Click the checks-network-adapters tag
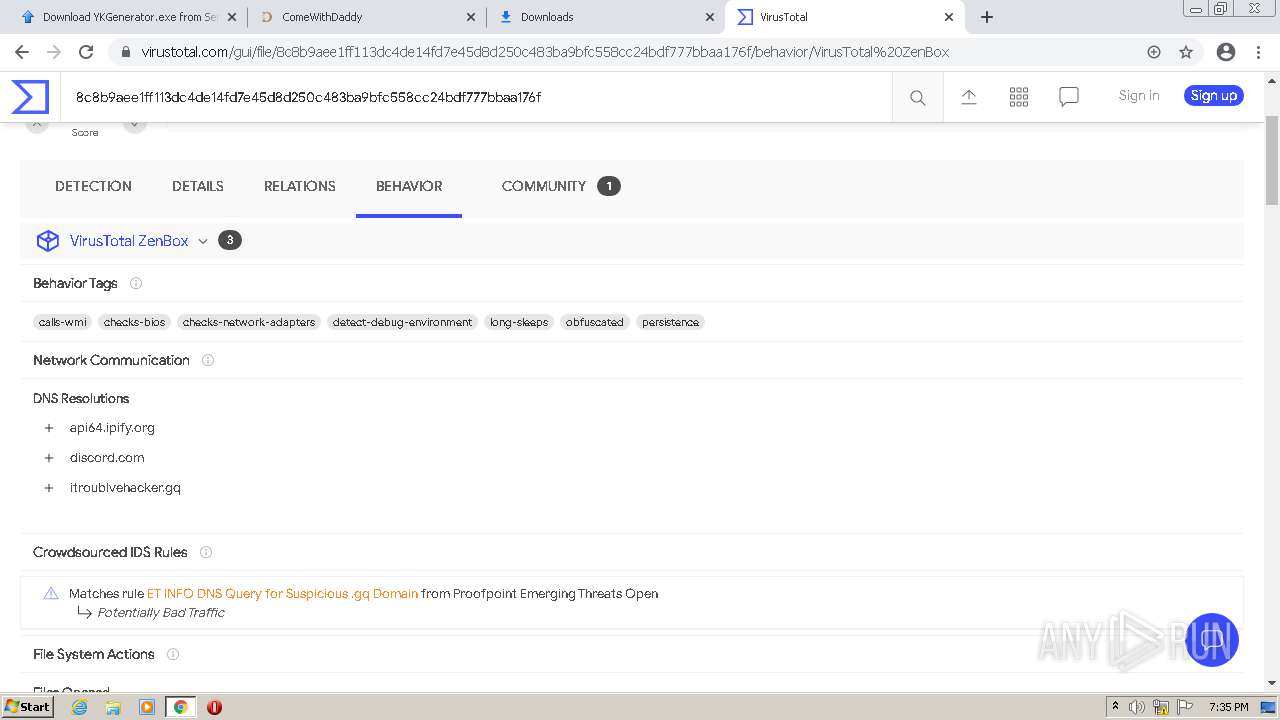The height and width of the screenshot is (720, 1280). [249, 322]
